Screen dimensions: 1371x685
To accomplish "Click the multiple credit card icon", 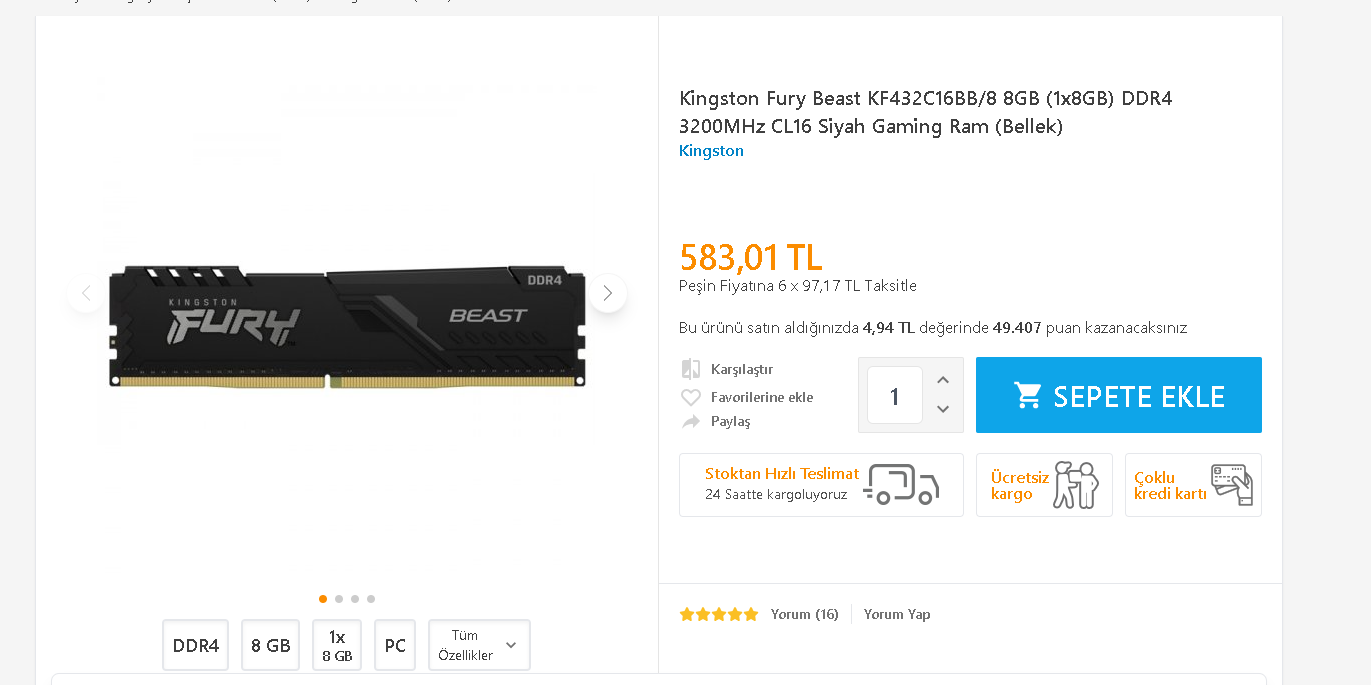I will tap(1231, 484).
